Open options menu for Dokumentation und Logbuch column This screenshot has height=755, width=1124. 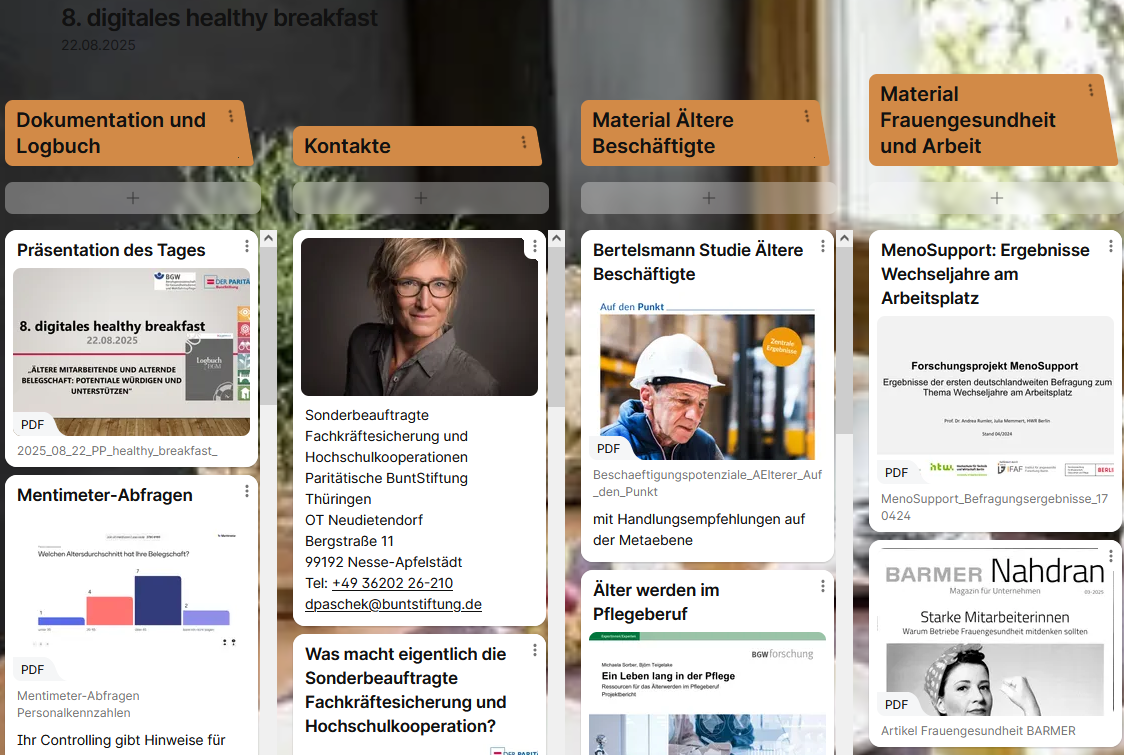(x=231, y=117)
